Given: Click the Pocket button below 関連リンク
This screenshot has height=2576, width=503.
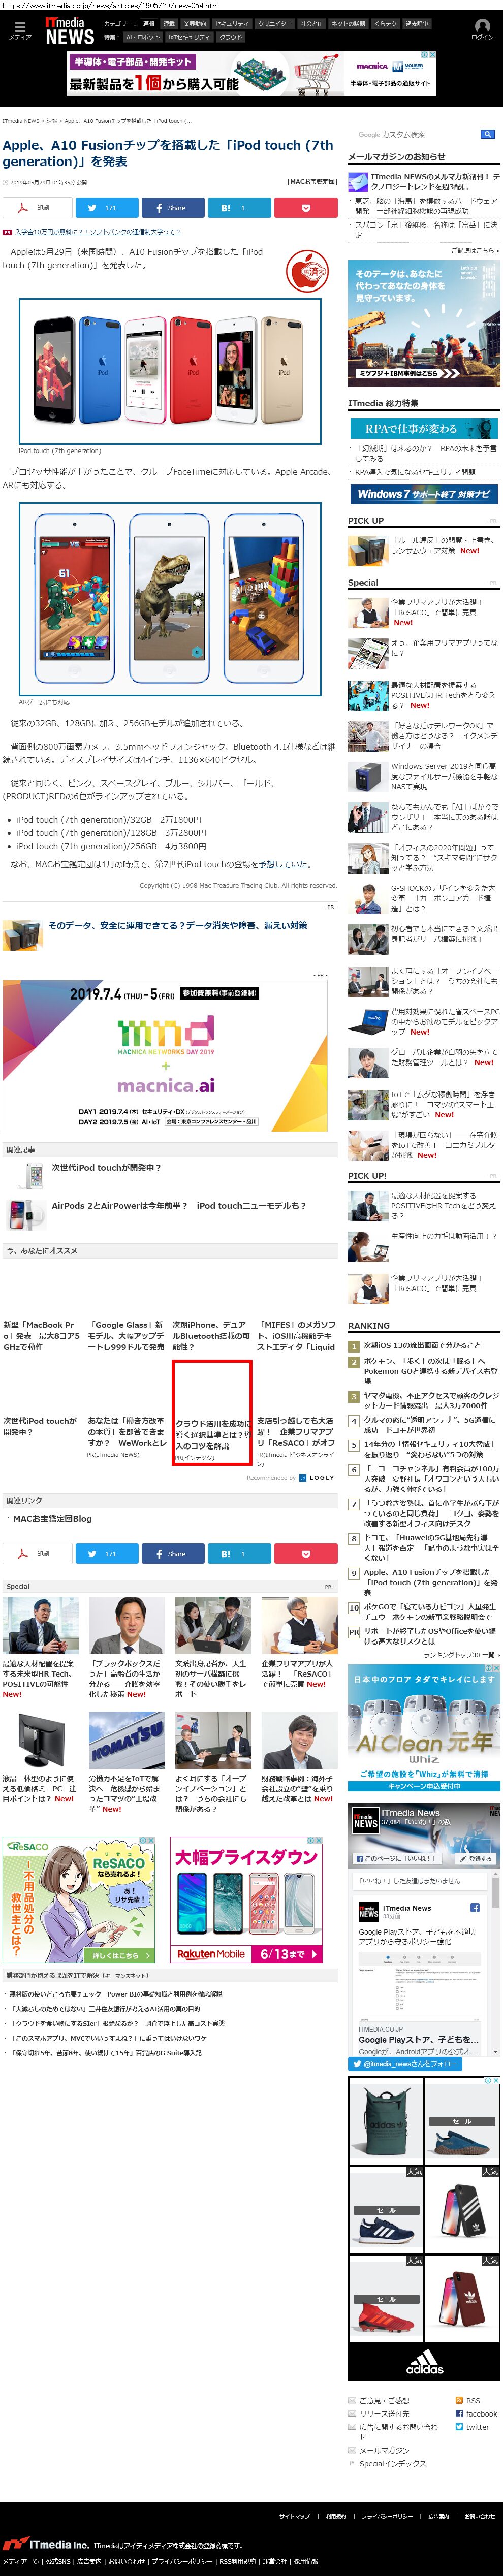Looking at the screenshot, I should click(305, 1553).
